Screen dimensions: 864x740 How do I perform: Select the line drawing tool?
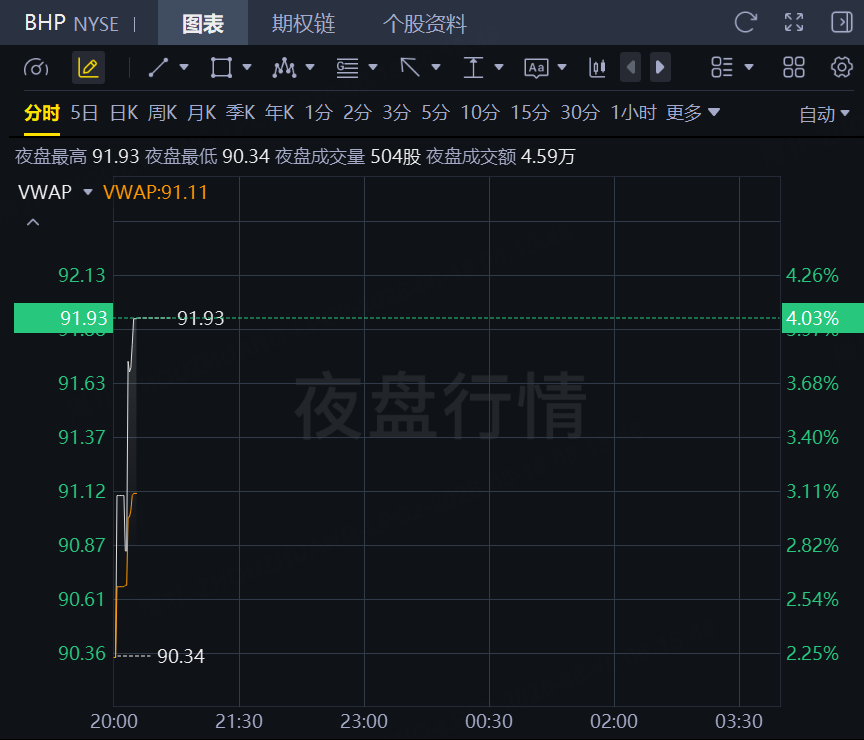(x=158, y=67)
